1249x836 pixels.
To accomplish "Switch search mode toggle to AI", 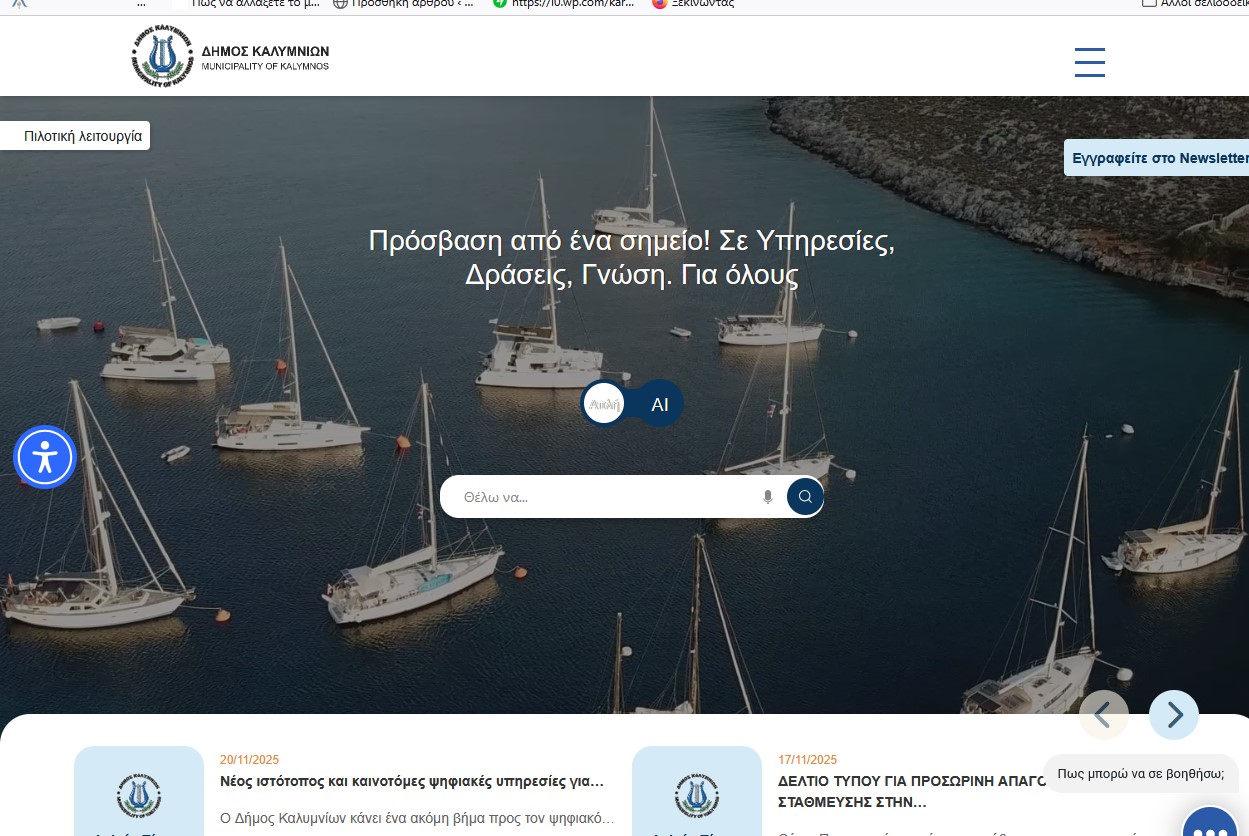I will pos(660,404).
